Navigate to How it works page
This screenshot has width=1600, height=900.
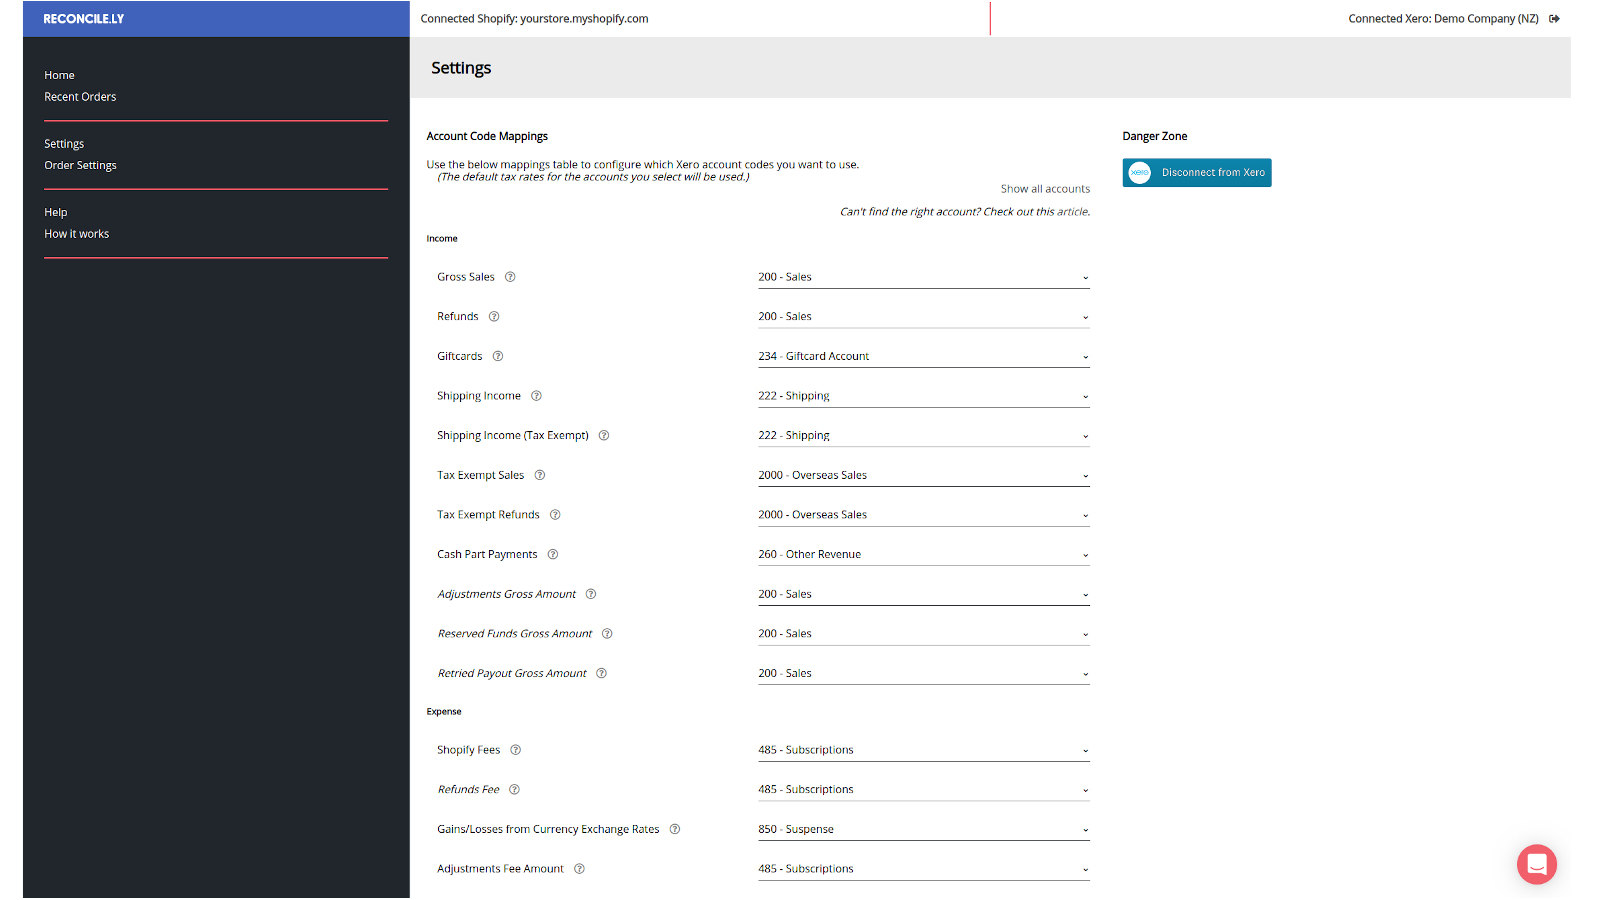pyautogui.click(x=77, y=234)
